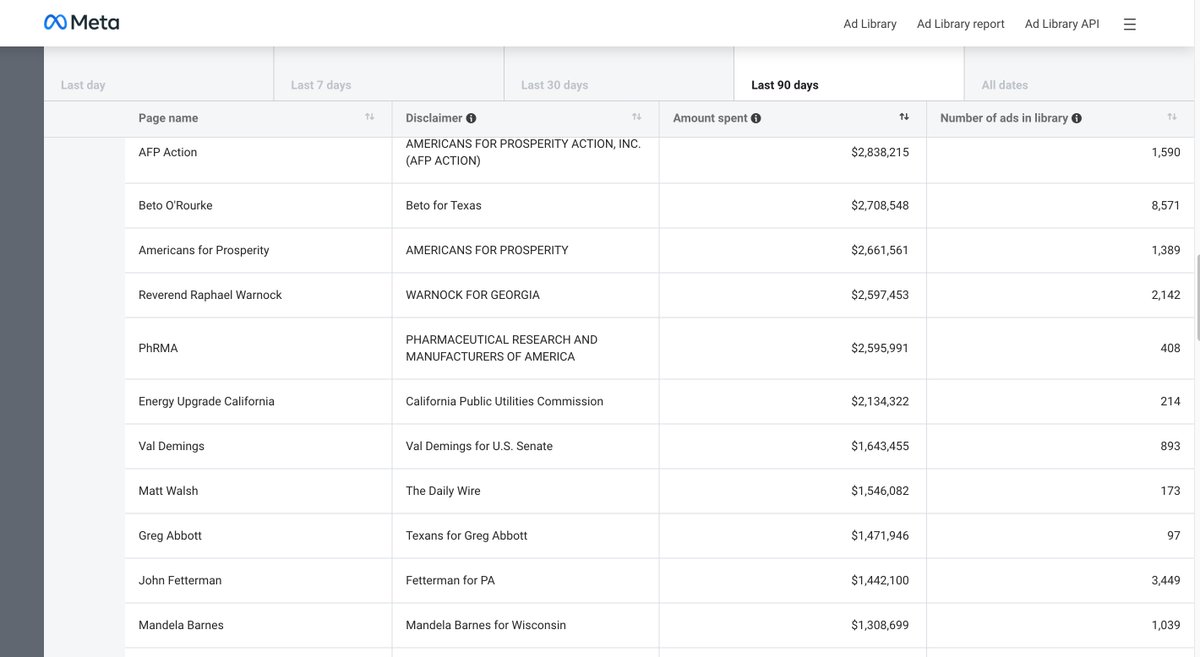Open the Ad Library API link
The width and height of the screenshot is (1200, 657).
point(1062,24)
